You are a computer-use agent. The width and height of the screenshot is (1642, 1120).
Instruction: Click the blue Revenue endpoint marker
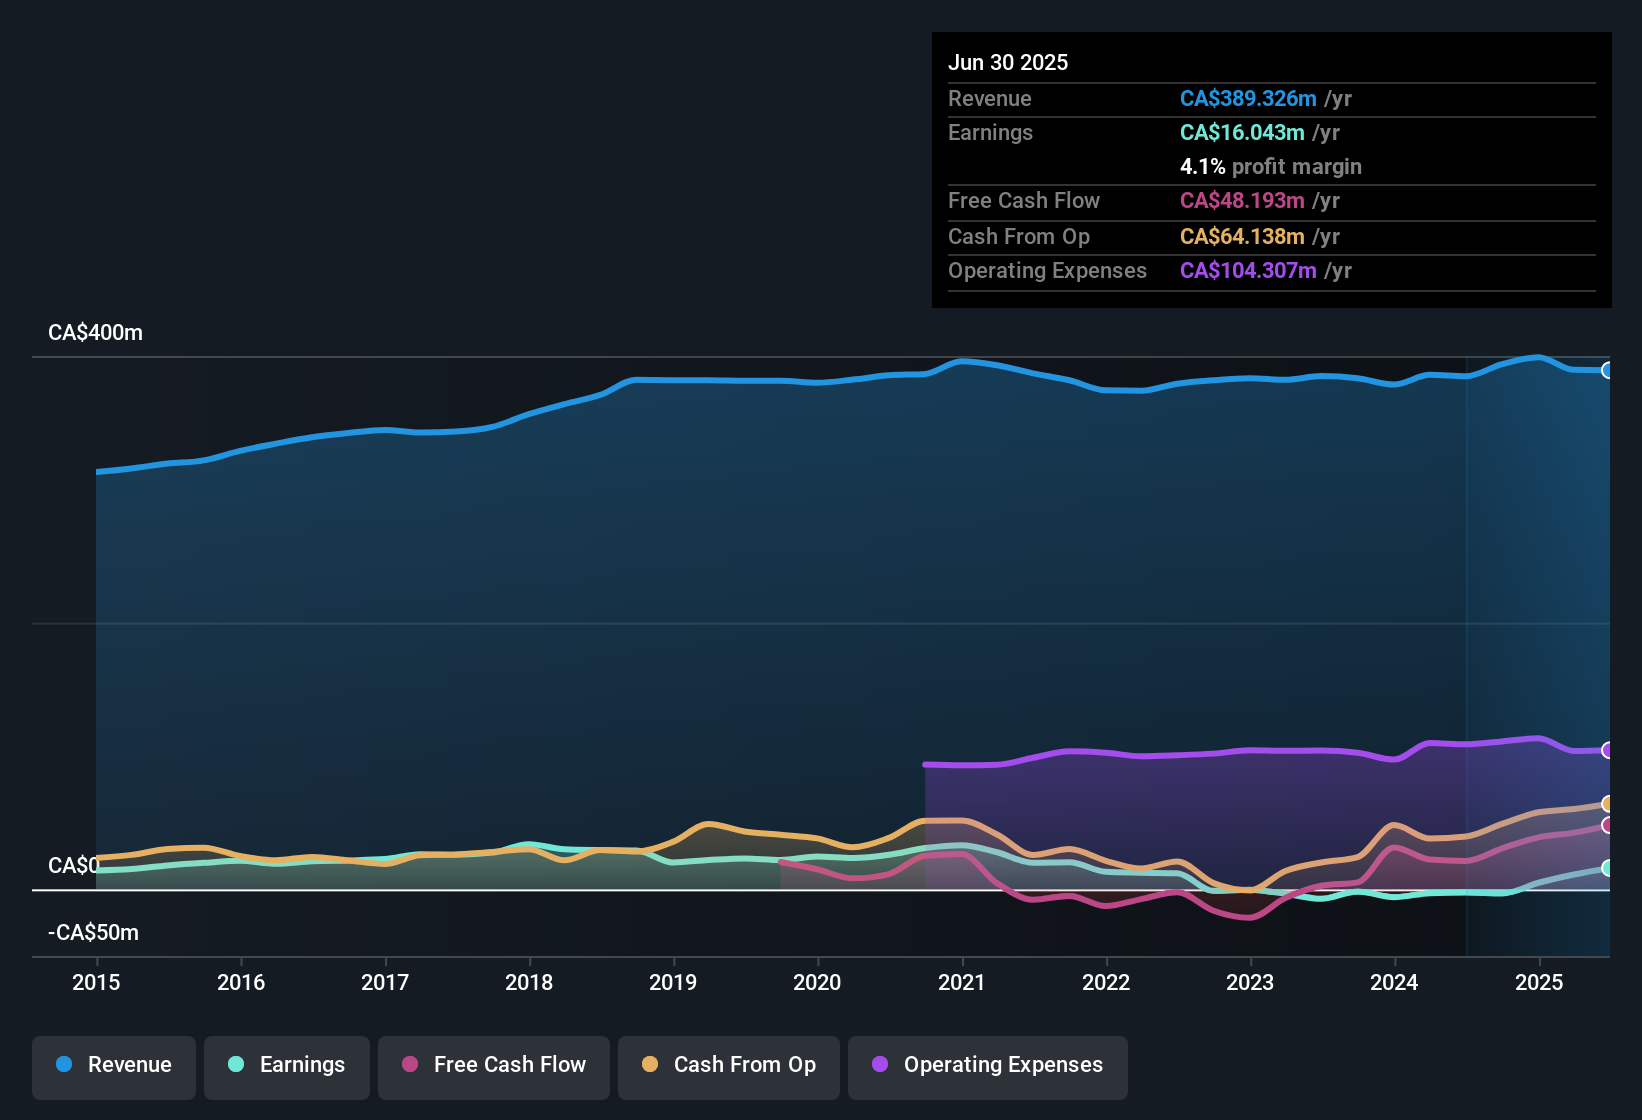tap(1608, 370)
